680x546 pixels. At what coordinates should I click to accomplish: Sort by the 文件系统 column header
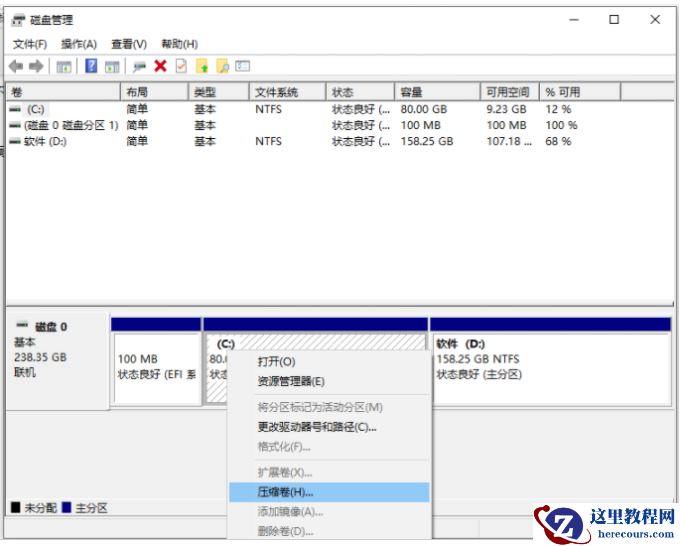[x=288, y=92]
